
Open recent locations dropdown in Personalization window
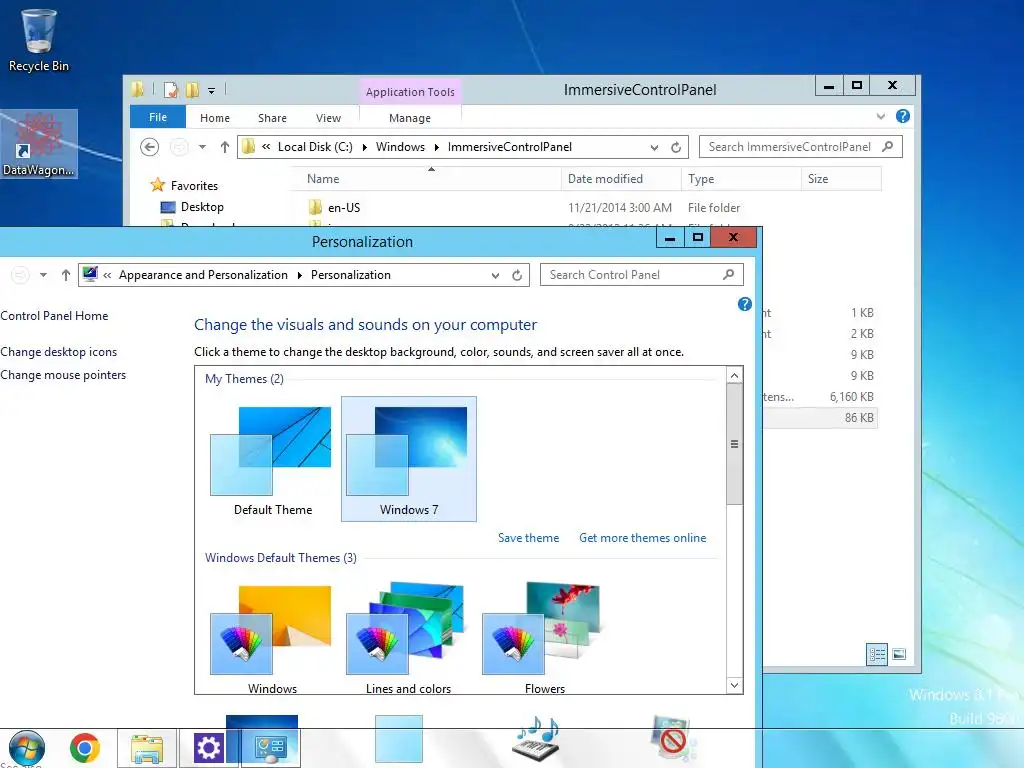point(43,275)
